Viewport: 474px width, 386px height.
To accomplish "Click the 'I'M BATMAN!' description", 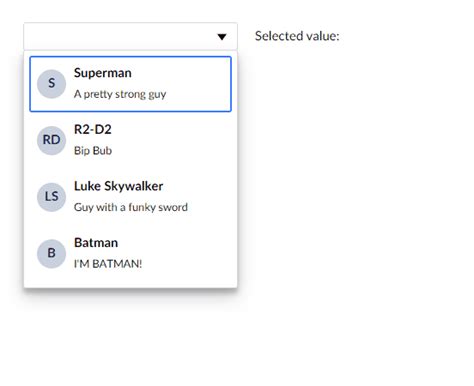I will (x=108, y=264).
